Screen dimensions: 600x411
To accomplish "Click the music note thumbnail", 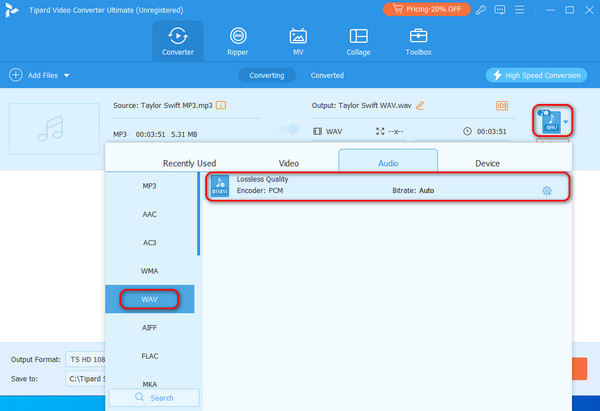I will (x=54, y=129).
